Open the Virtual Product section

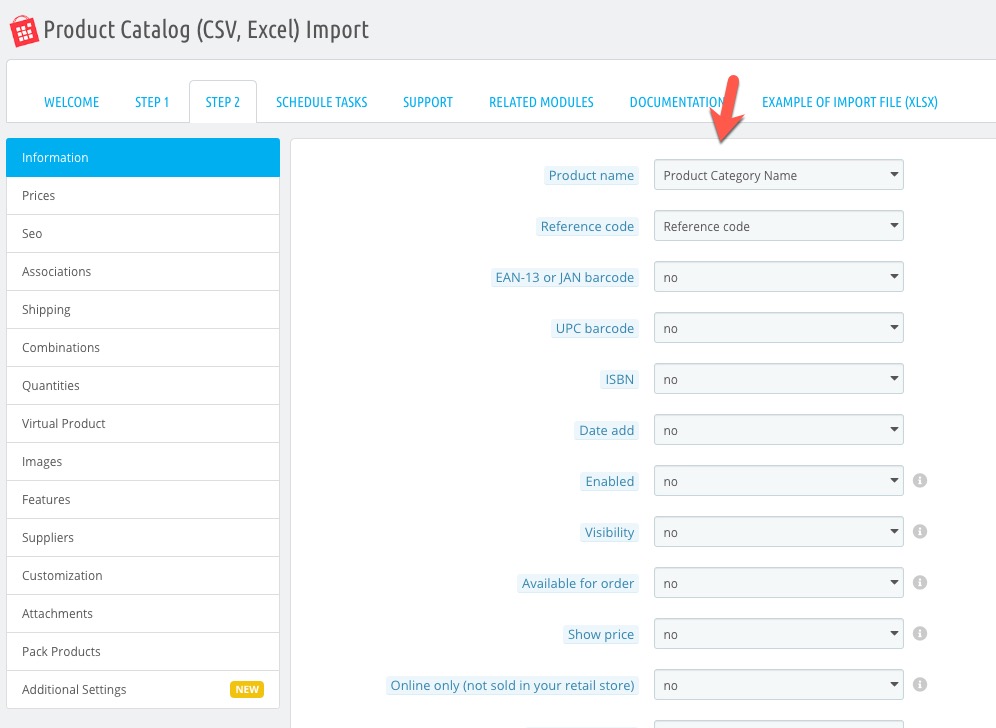tap(143, 424)
